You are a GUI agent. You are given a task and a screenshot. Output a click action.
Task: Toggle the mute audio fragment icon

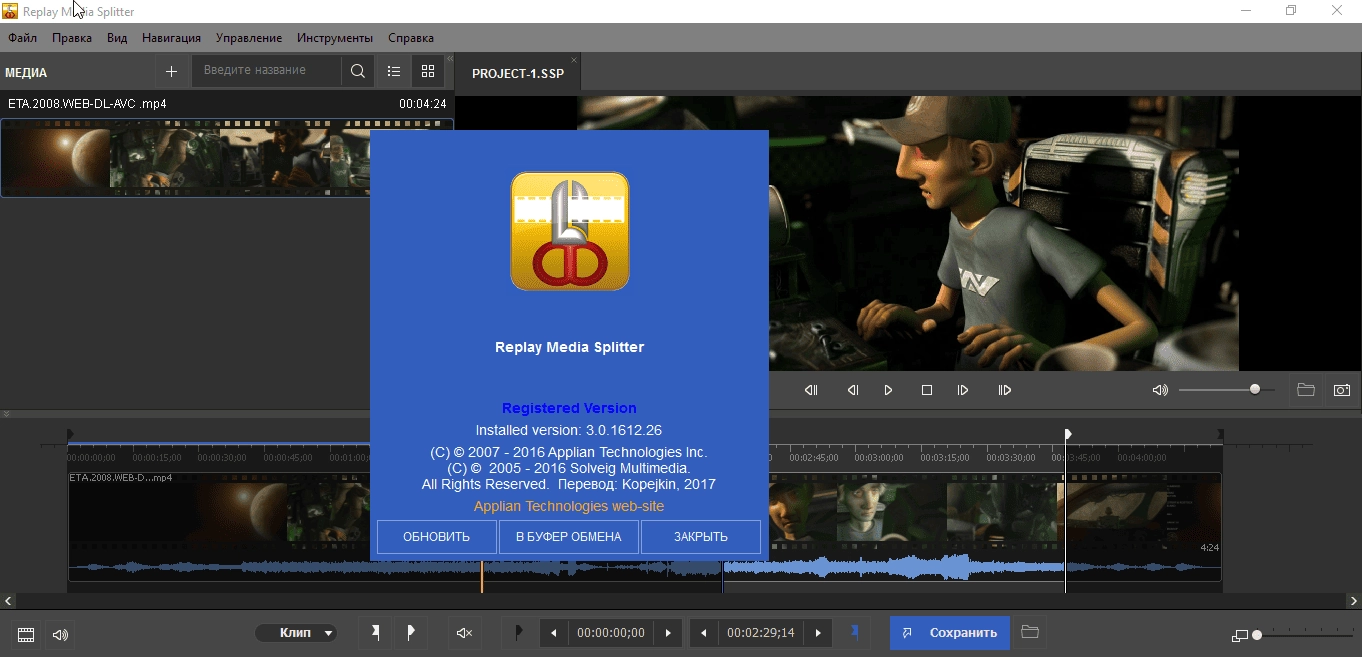click(x=464, y=633)
